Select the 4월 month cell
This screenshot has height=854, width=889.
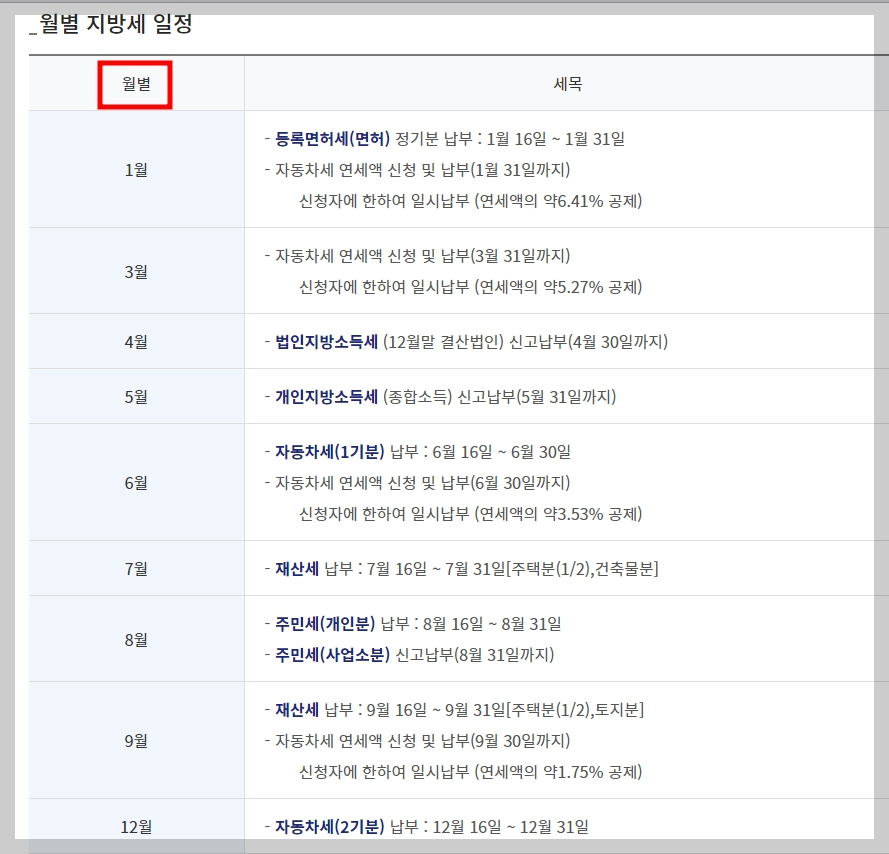(x=136, y=342)
